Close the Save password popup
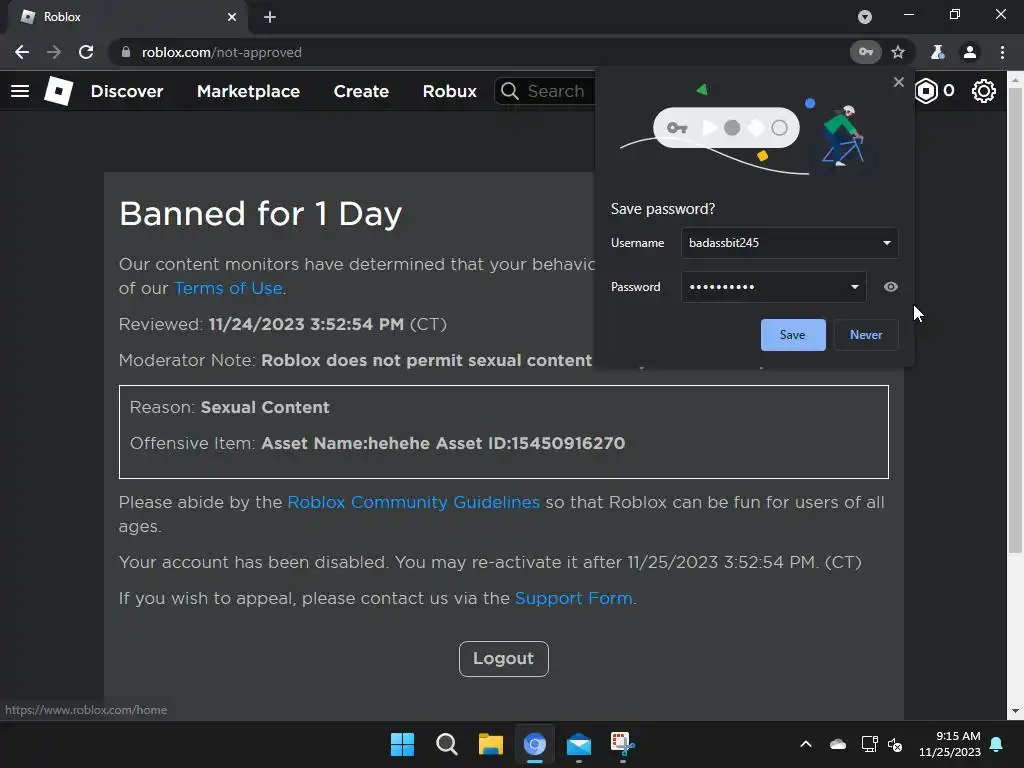Screen dimensions: 1024x768 (899, 82)
